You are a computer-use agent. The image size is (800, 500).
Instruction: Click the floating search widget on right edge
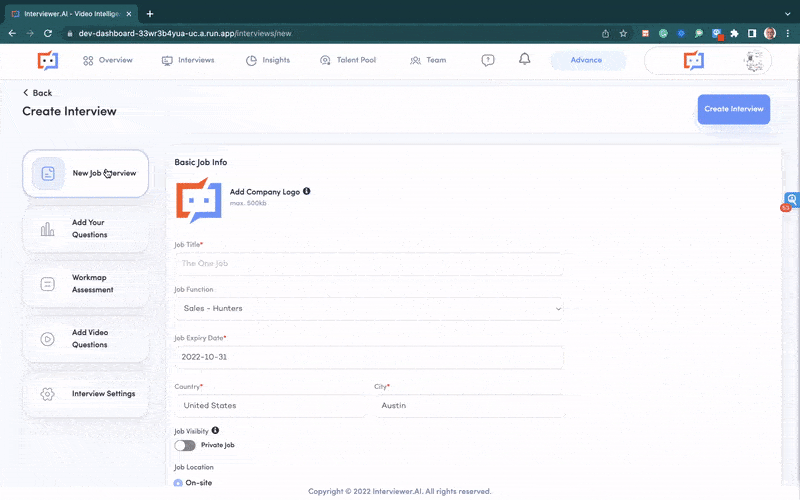791,200
